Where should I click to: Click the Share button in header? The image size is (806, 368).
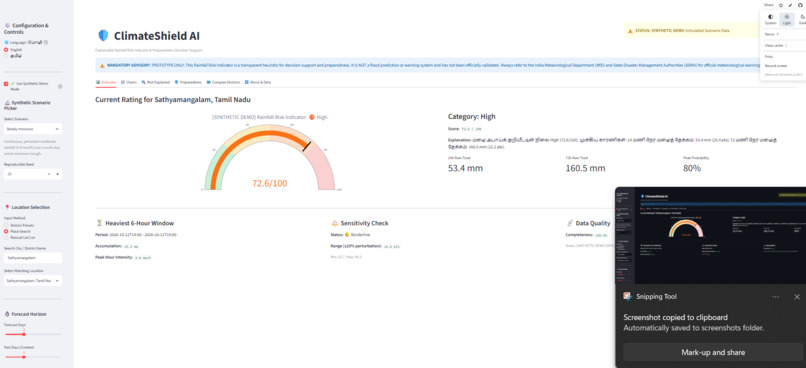click(x=768, y=5)
